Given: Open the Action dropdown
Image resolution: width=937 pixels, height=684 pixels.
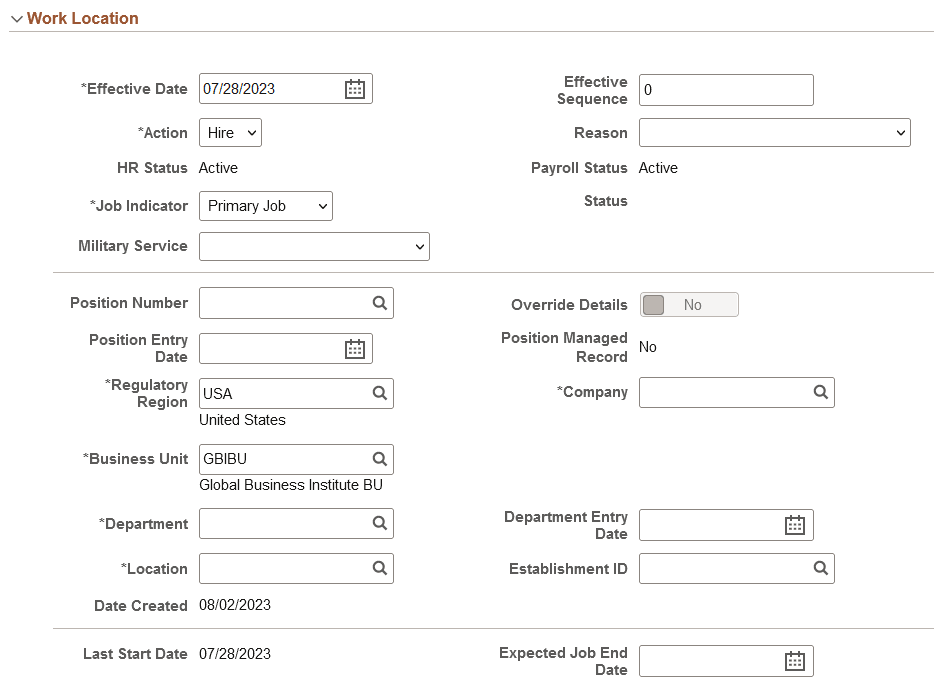Looking at the screenshot, I should [230, 132].
